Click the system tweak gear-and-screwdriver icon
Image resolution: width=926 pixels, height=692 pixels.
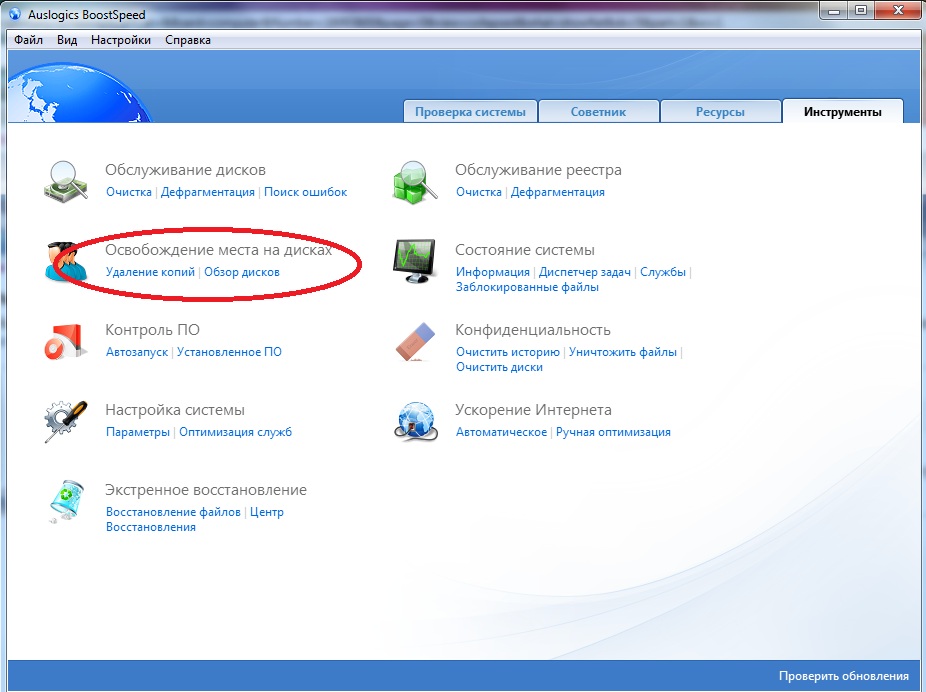point(65,421)
